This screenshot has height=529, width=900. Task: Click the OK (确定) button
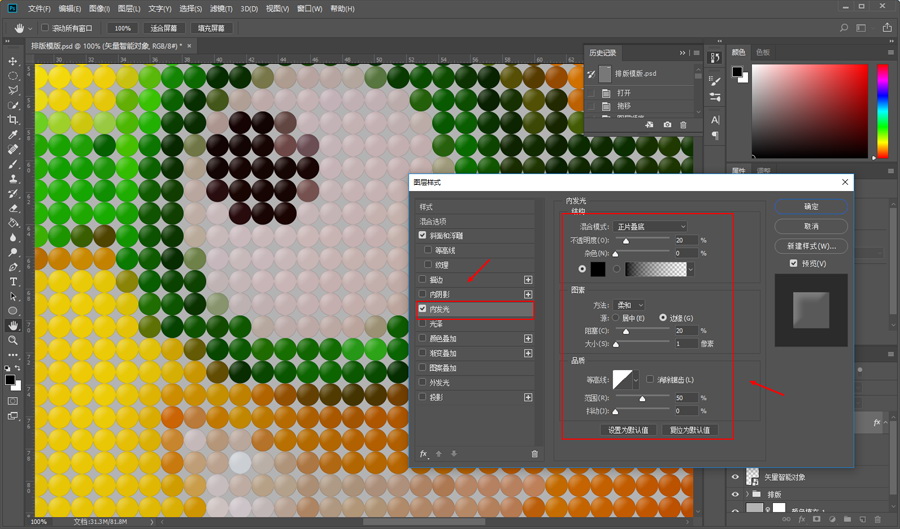(x=810, y=206)
